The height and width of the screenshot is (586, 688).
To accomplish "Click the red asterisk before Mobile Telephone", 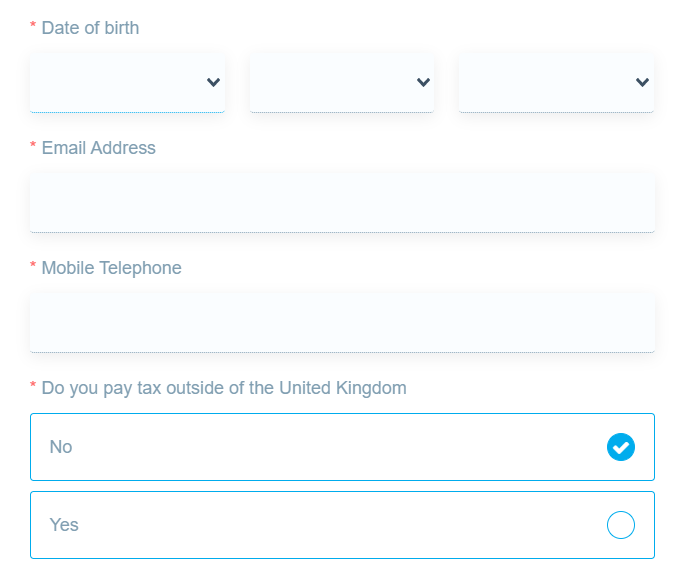I will point(33,266).
